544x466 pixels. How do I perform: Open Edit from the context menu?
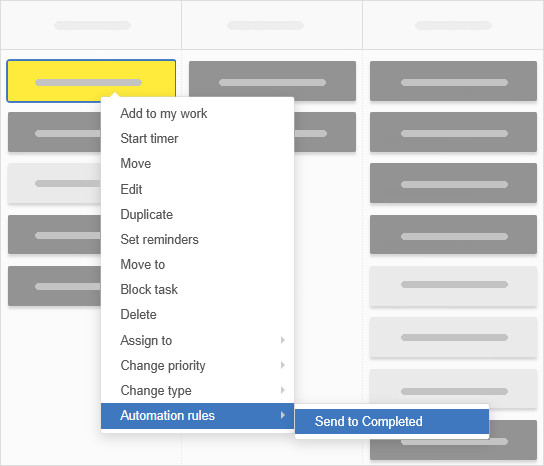[197, 189]
